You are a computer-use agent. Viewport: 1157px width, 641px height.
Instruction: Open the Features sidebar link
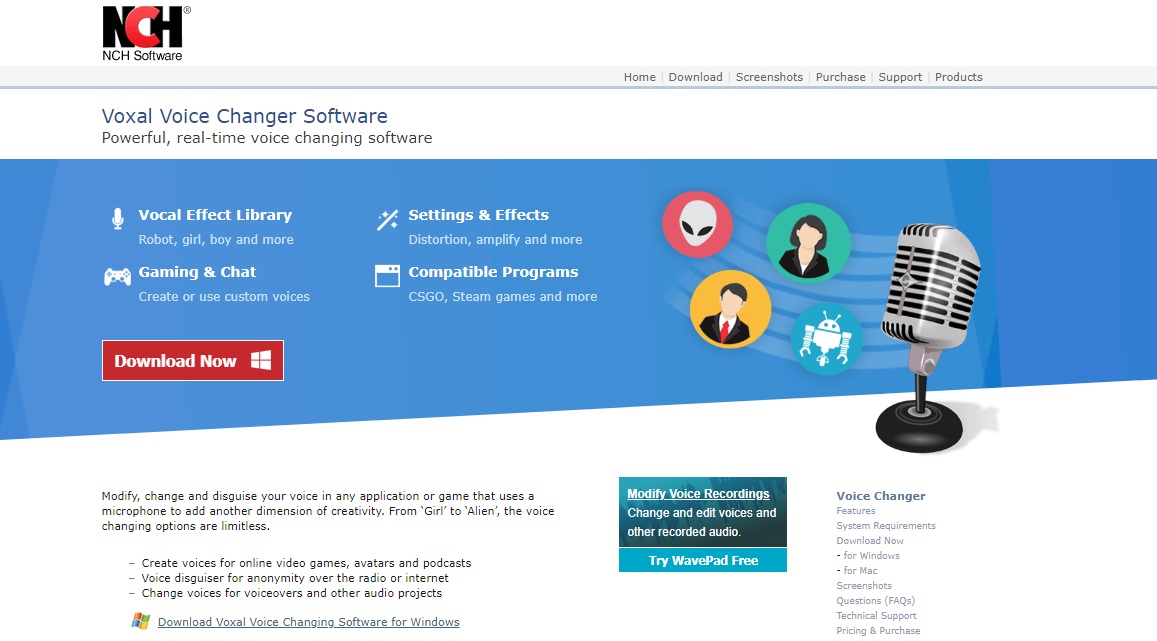(856, 510)
